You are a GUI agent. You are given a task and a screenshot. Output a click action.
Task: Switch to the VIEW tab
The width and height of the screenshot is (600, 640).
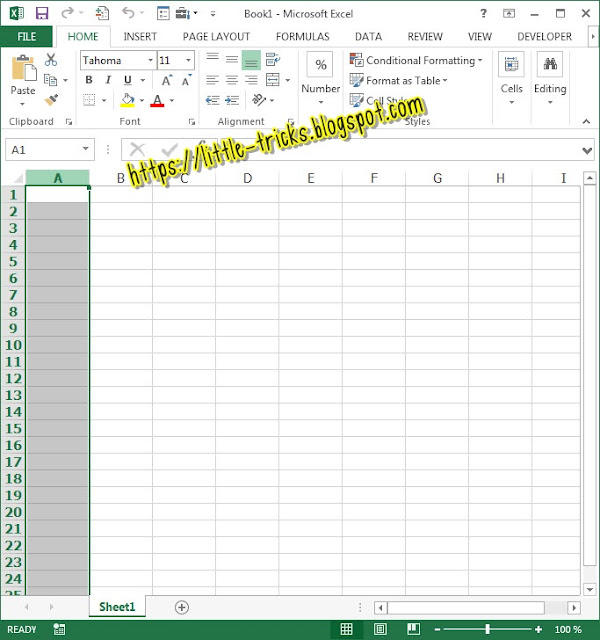coord(480,37)
